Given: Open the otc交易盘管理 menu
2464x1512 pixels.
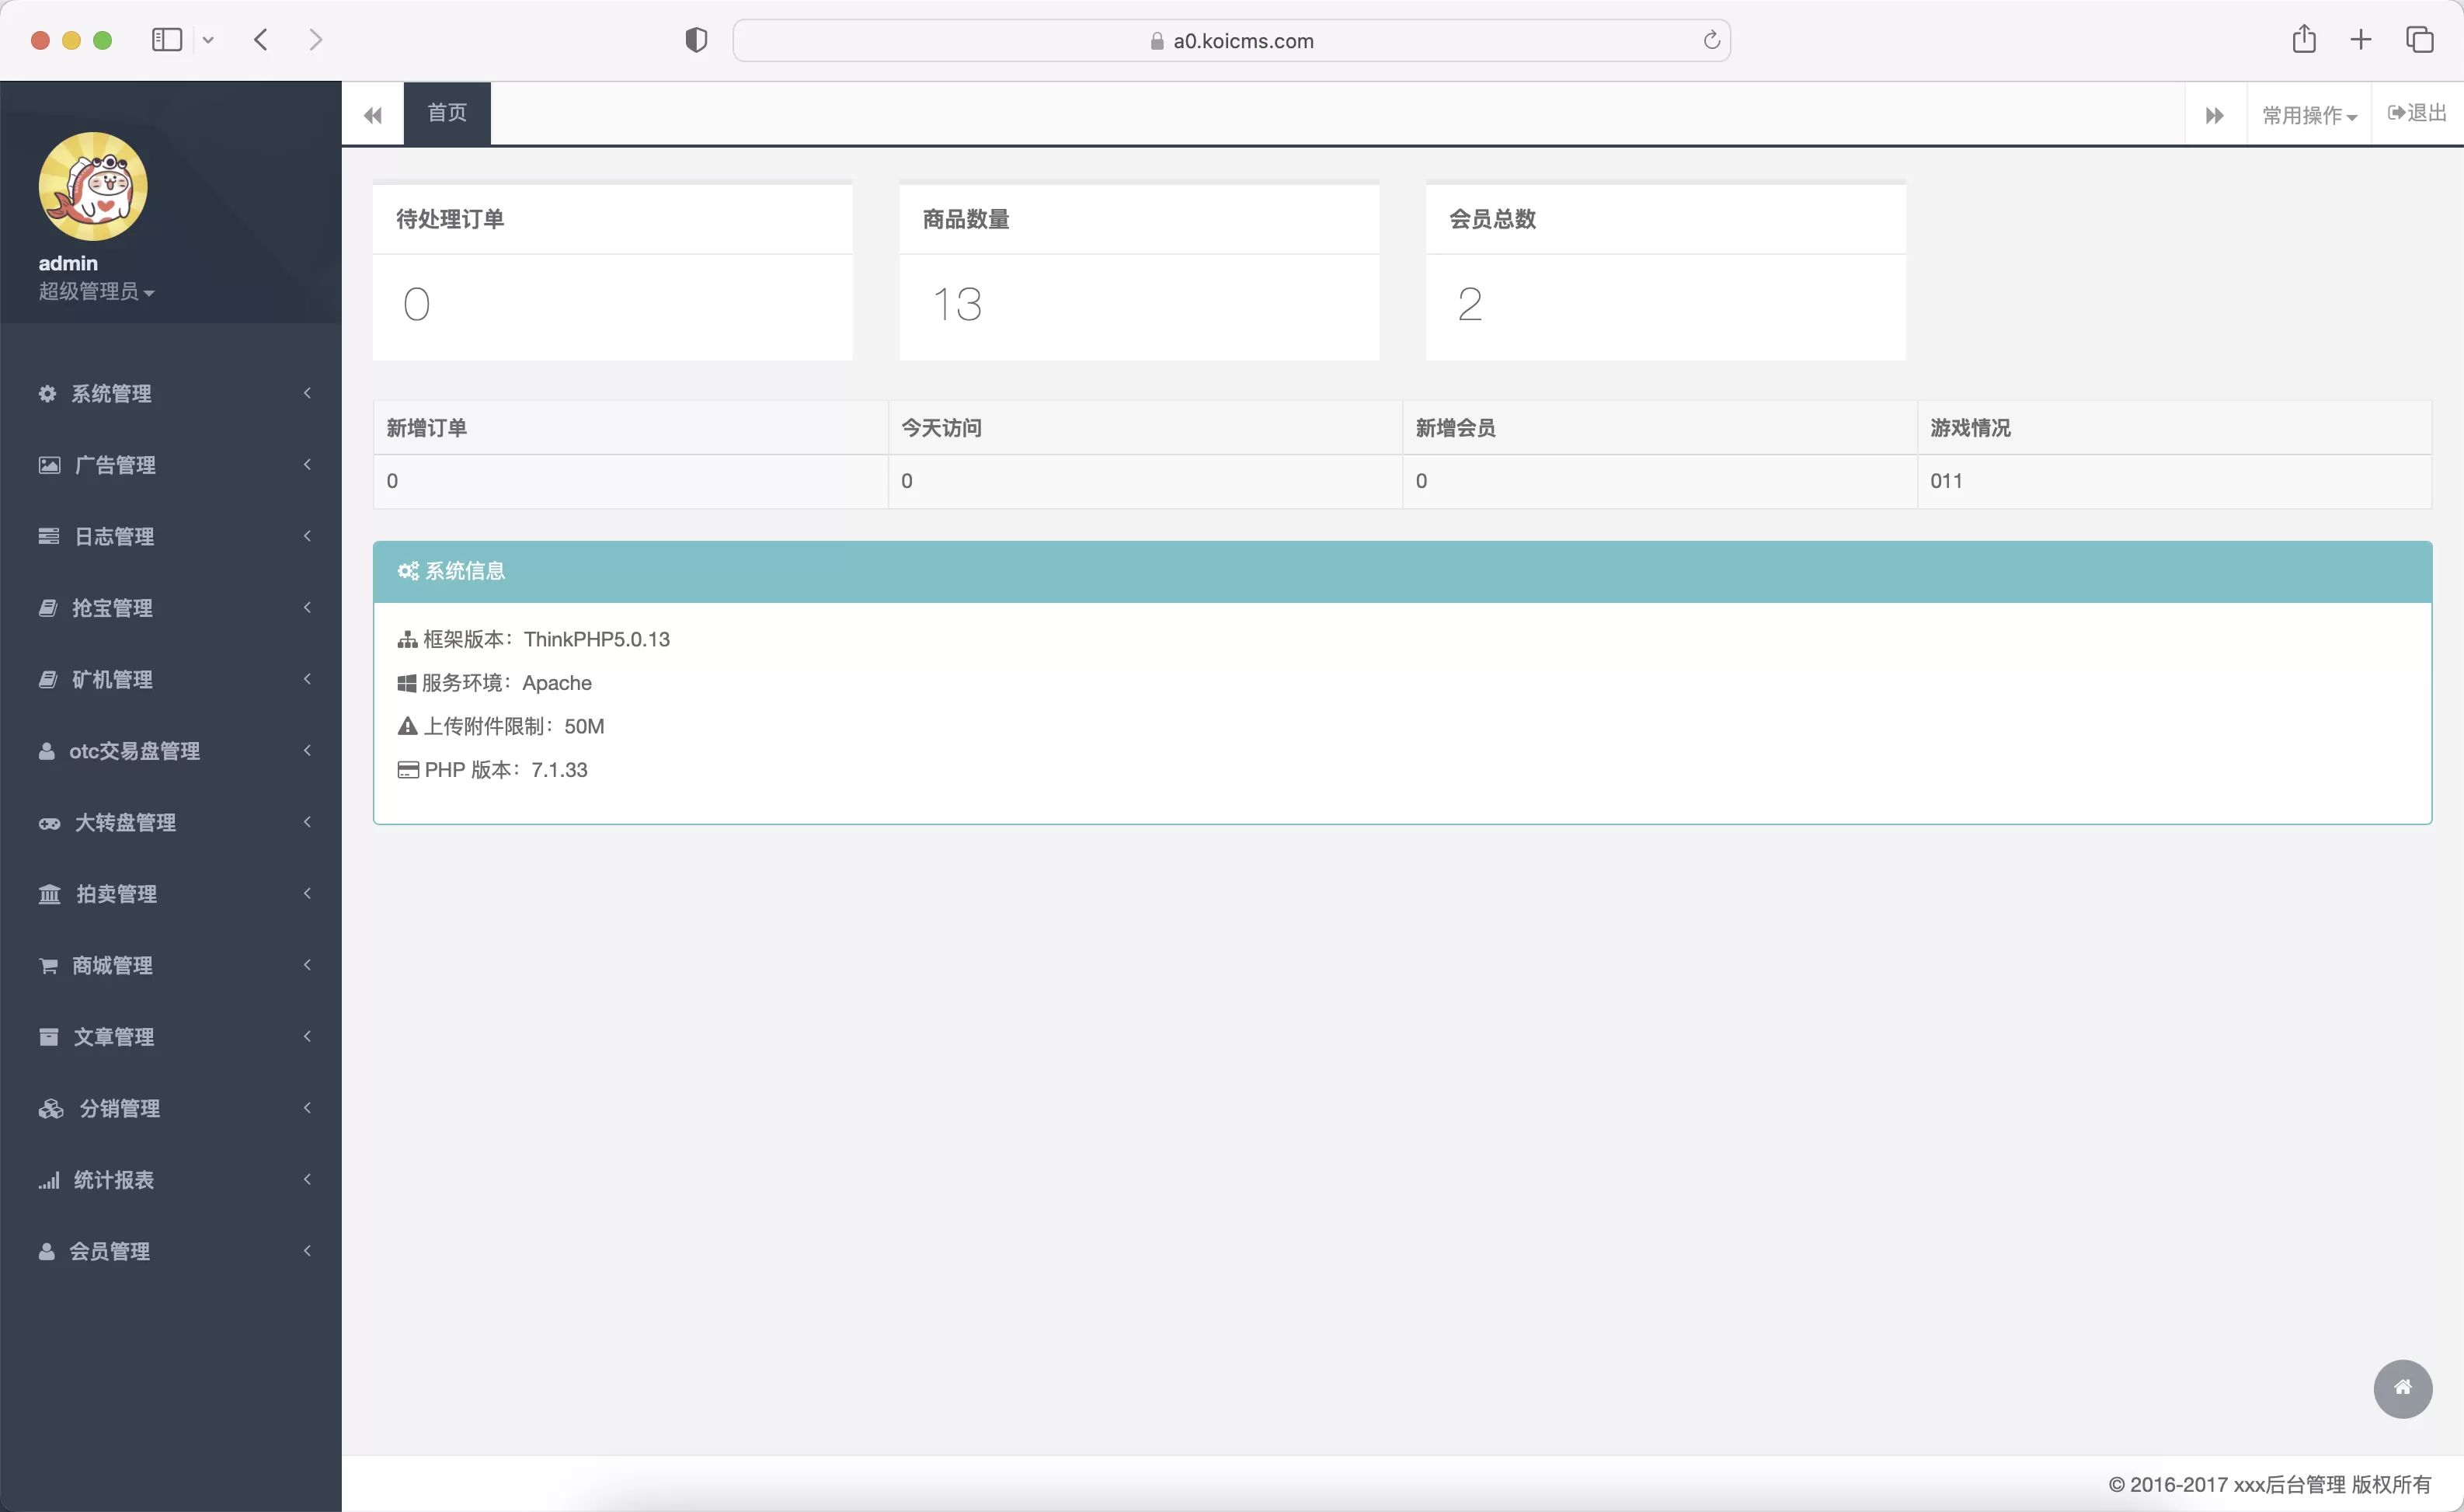Looking at the screenshot, I should pos(171,751).
